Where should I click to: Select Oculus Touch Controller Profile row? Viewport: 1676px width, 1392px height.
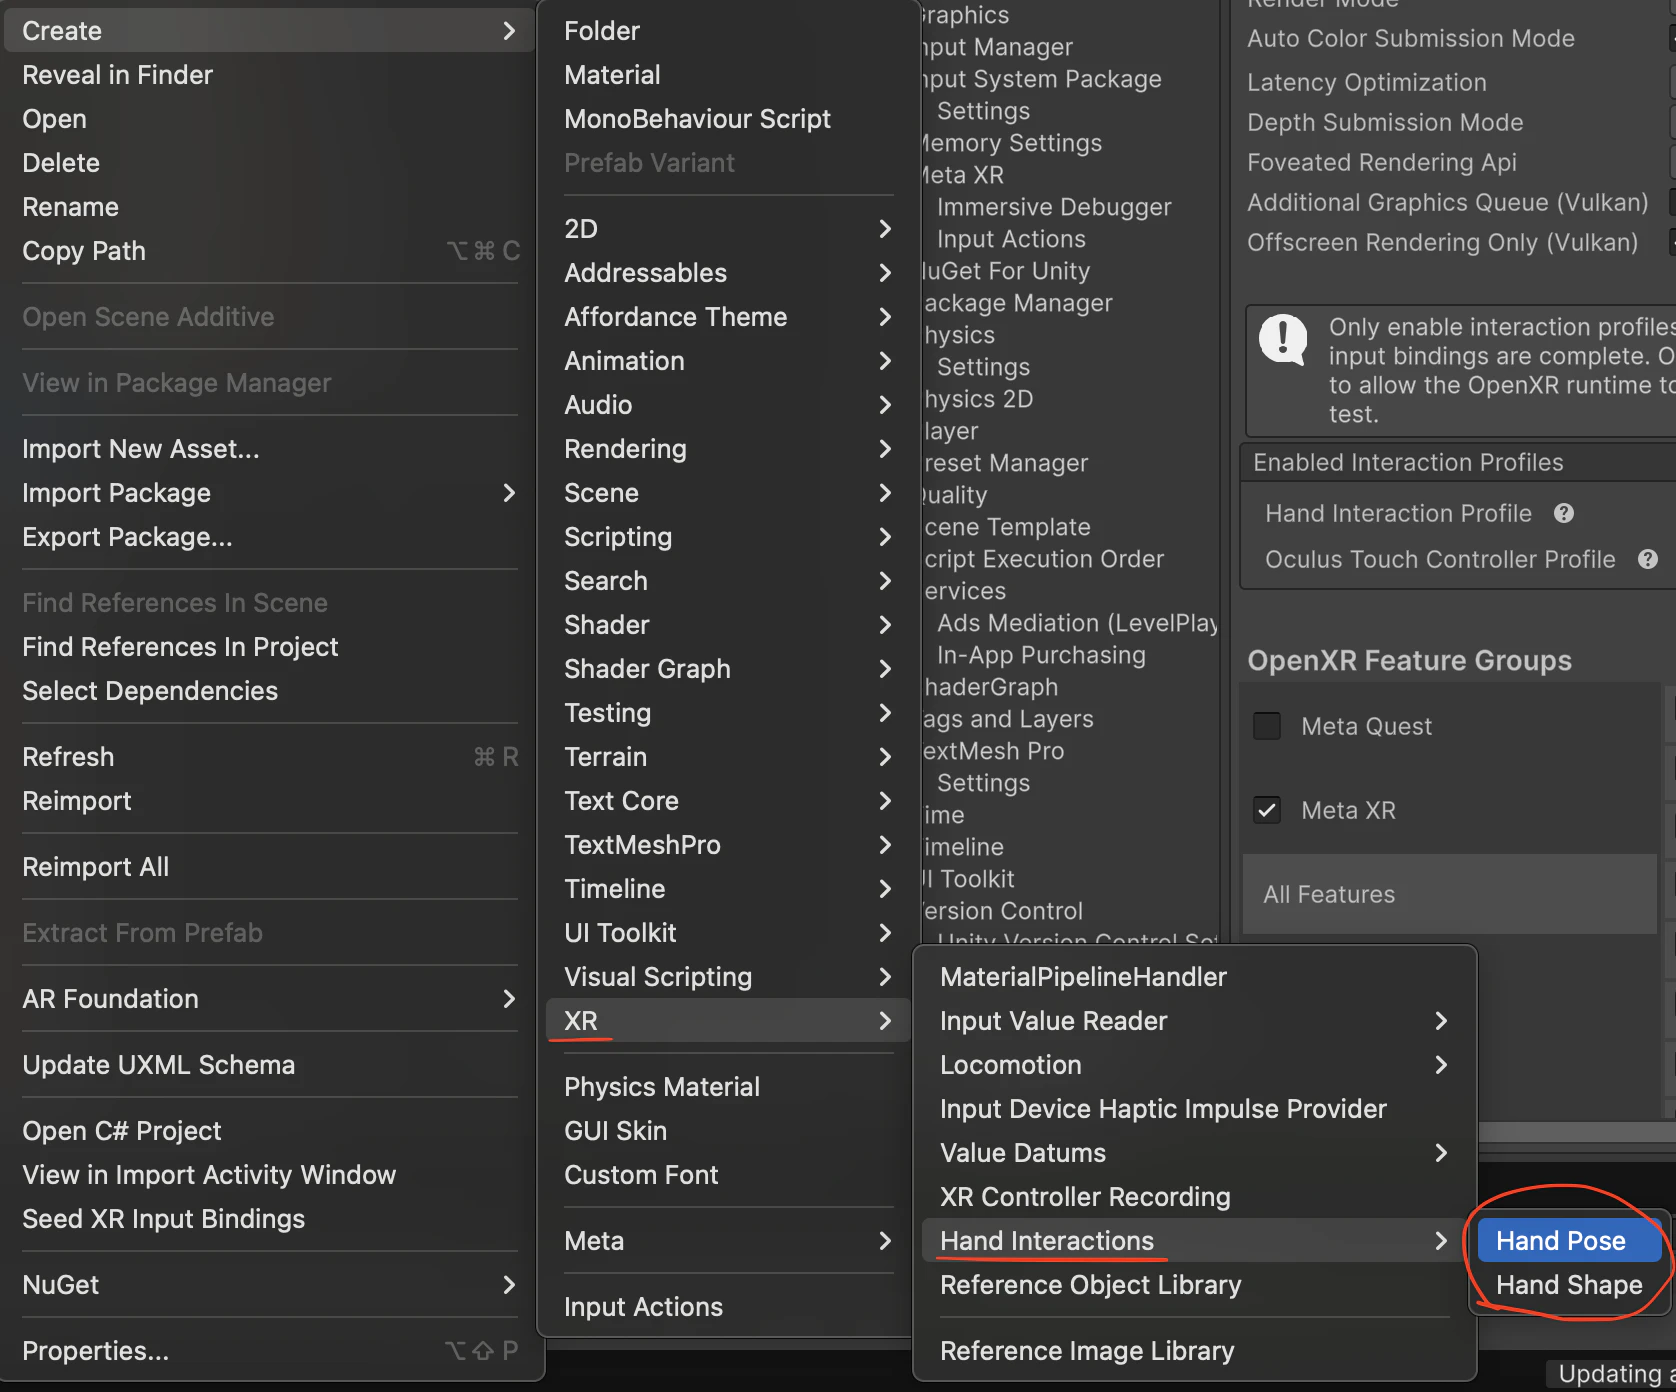coord(1440,559)
